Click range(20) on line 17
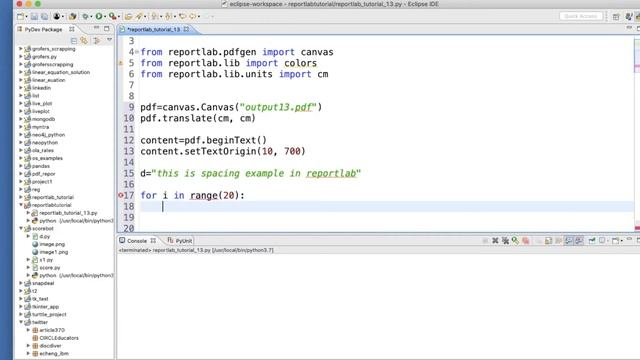The height and width of the screenshot is (360, 640). click(x=214, y=196)
